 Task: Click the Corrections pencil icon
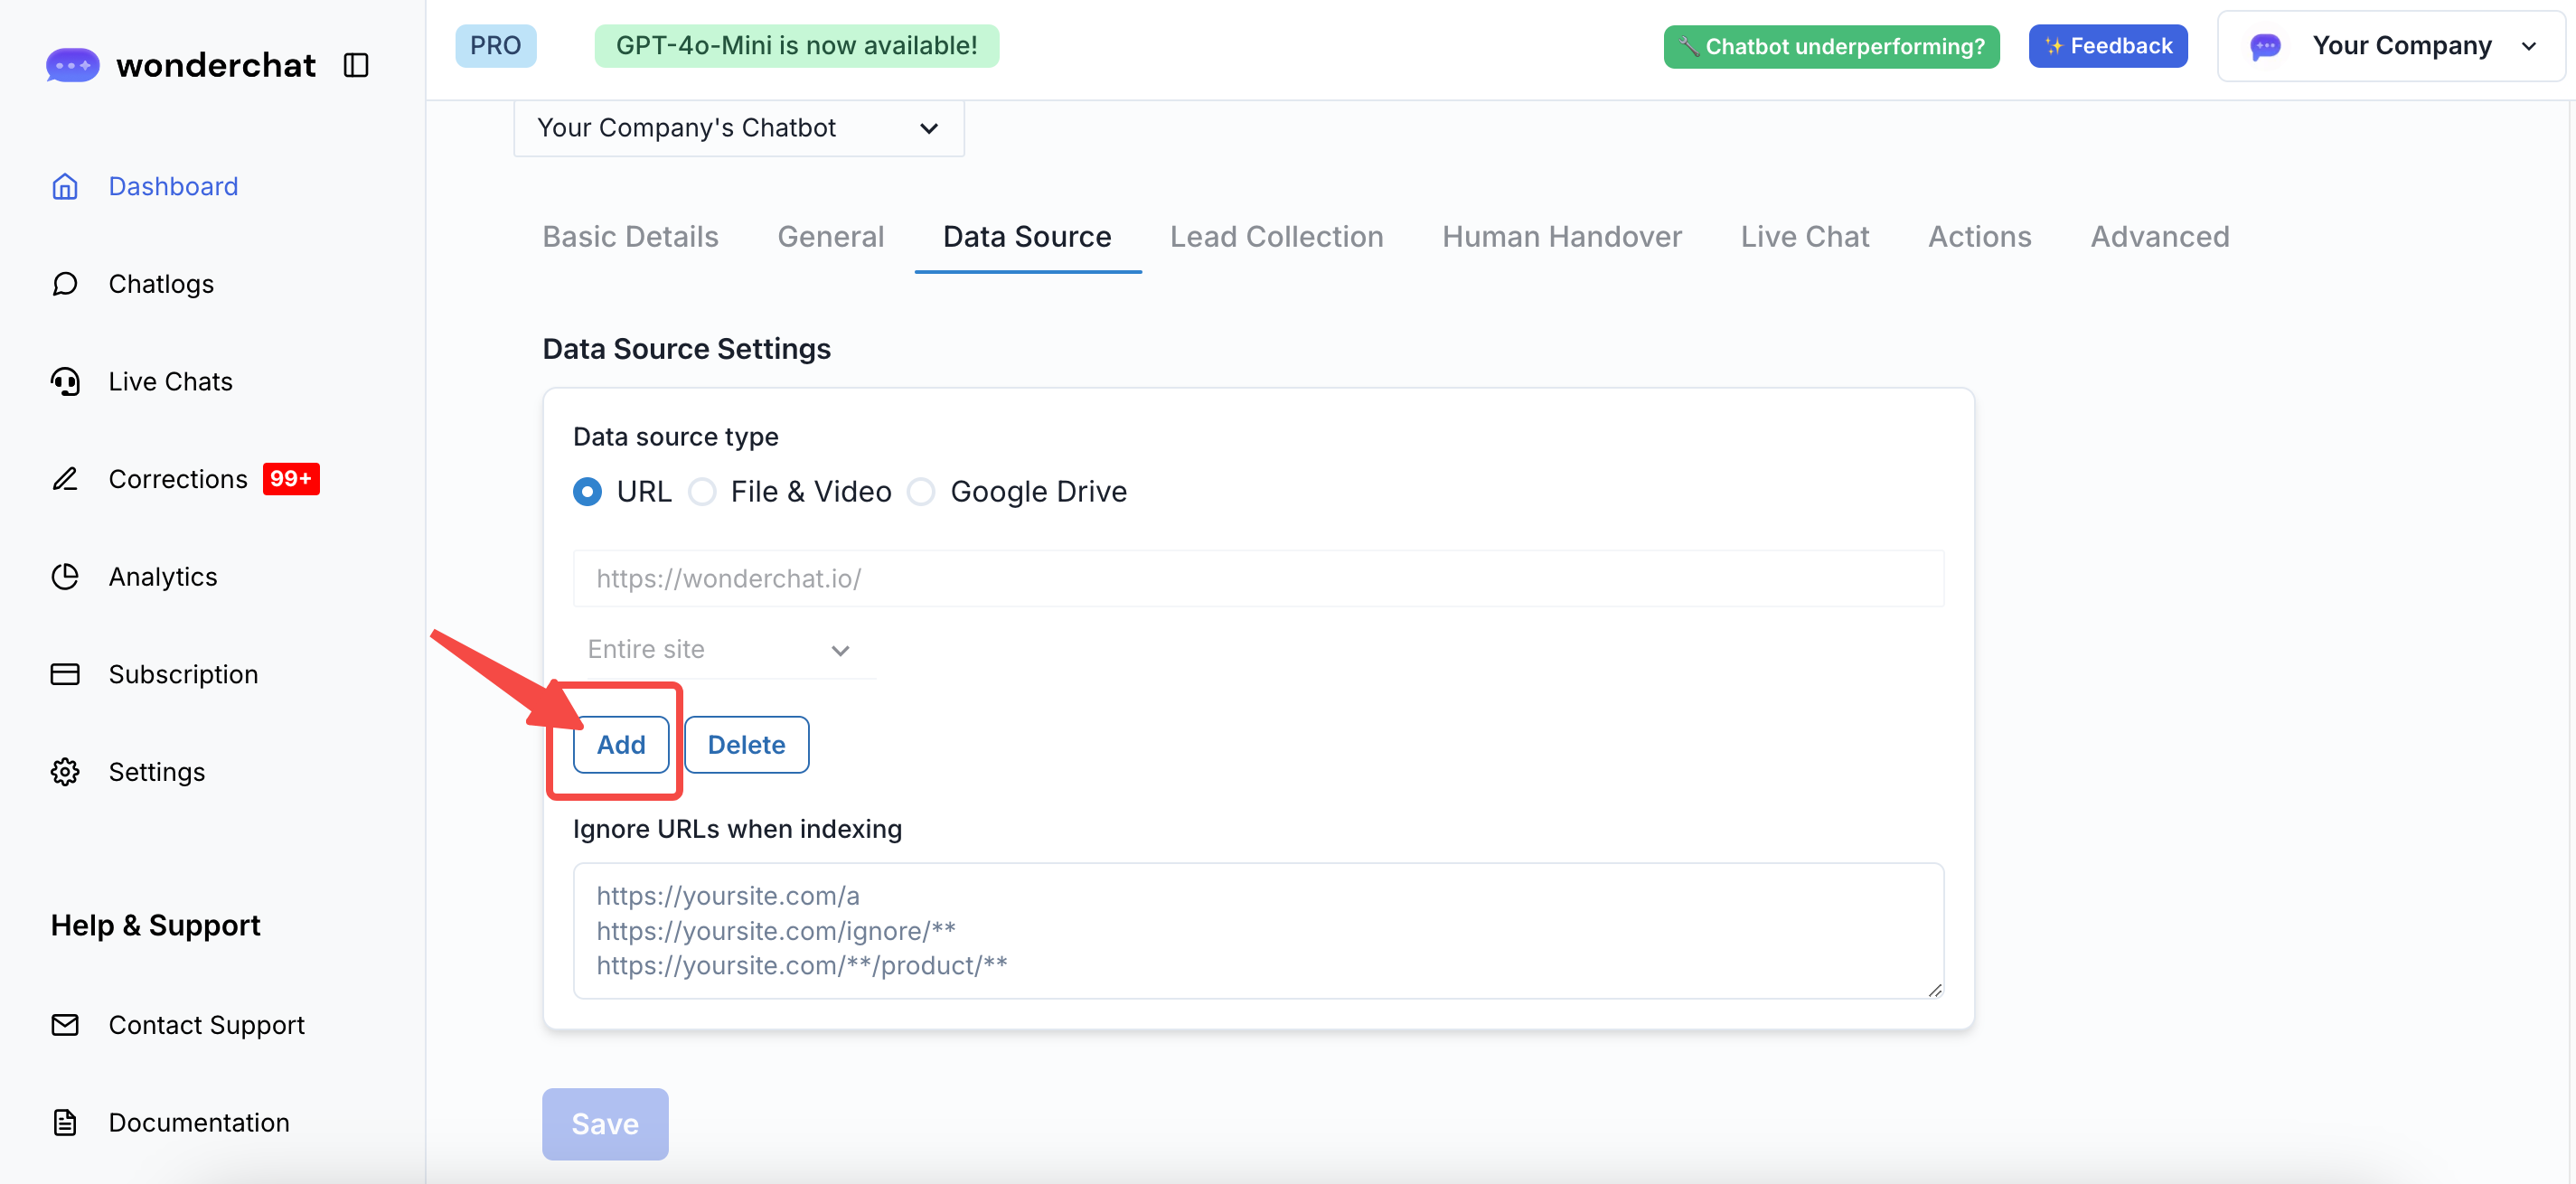[65, 479]
